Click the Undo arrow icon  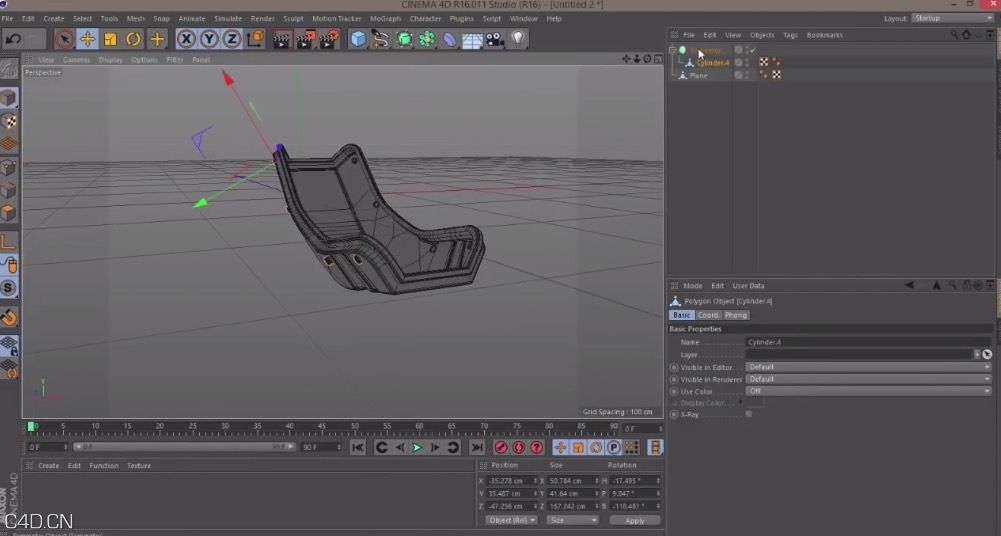pos(13,39)
